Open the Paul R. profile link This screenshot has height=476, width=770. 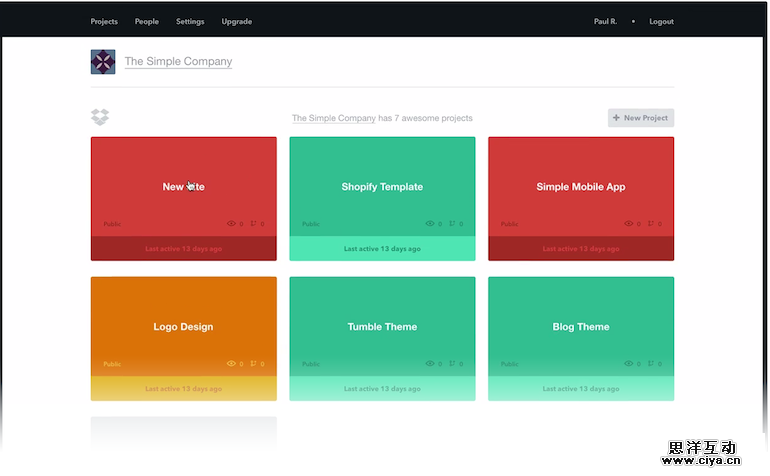606,21
